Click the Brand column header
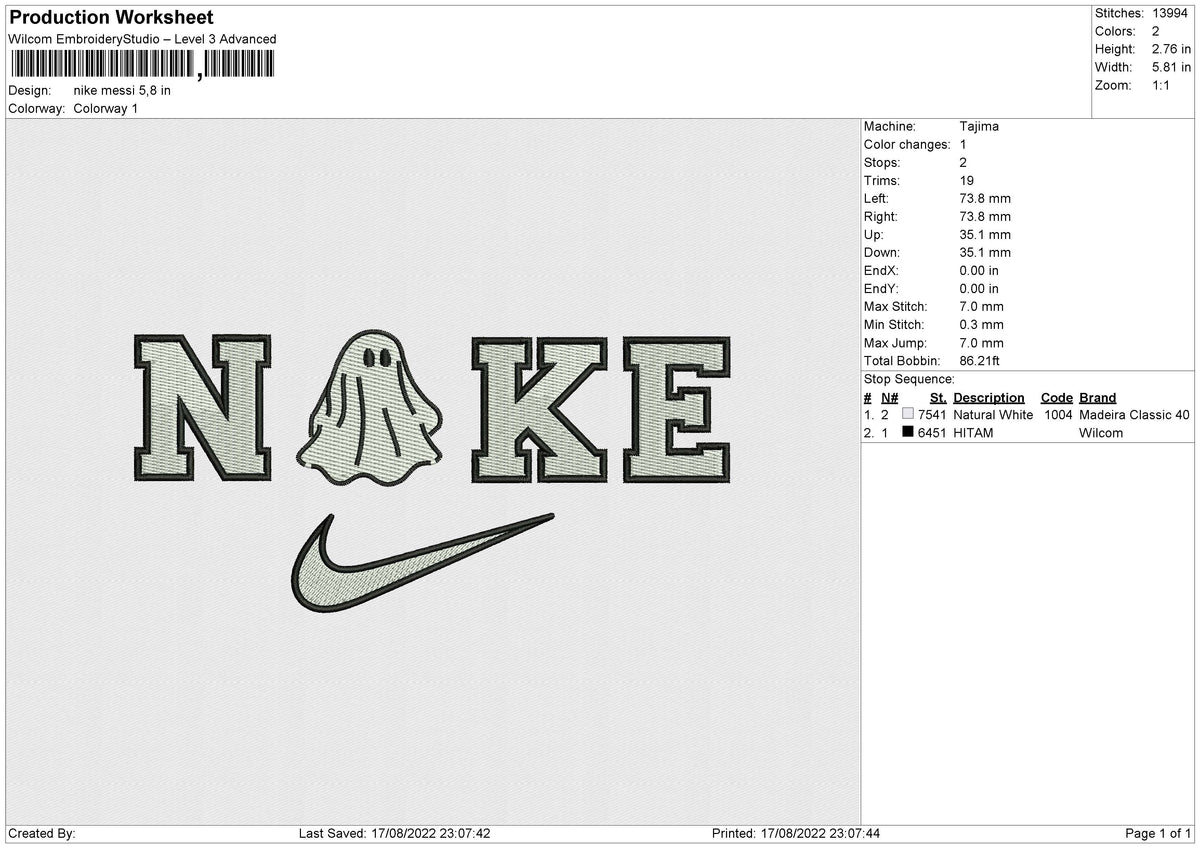 1096,397
